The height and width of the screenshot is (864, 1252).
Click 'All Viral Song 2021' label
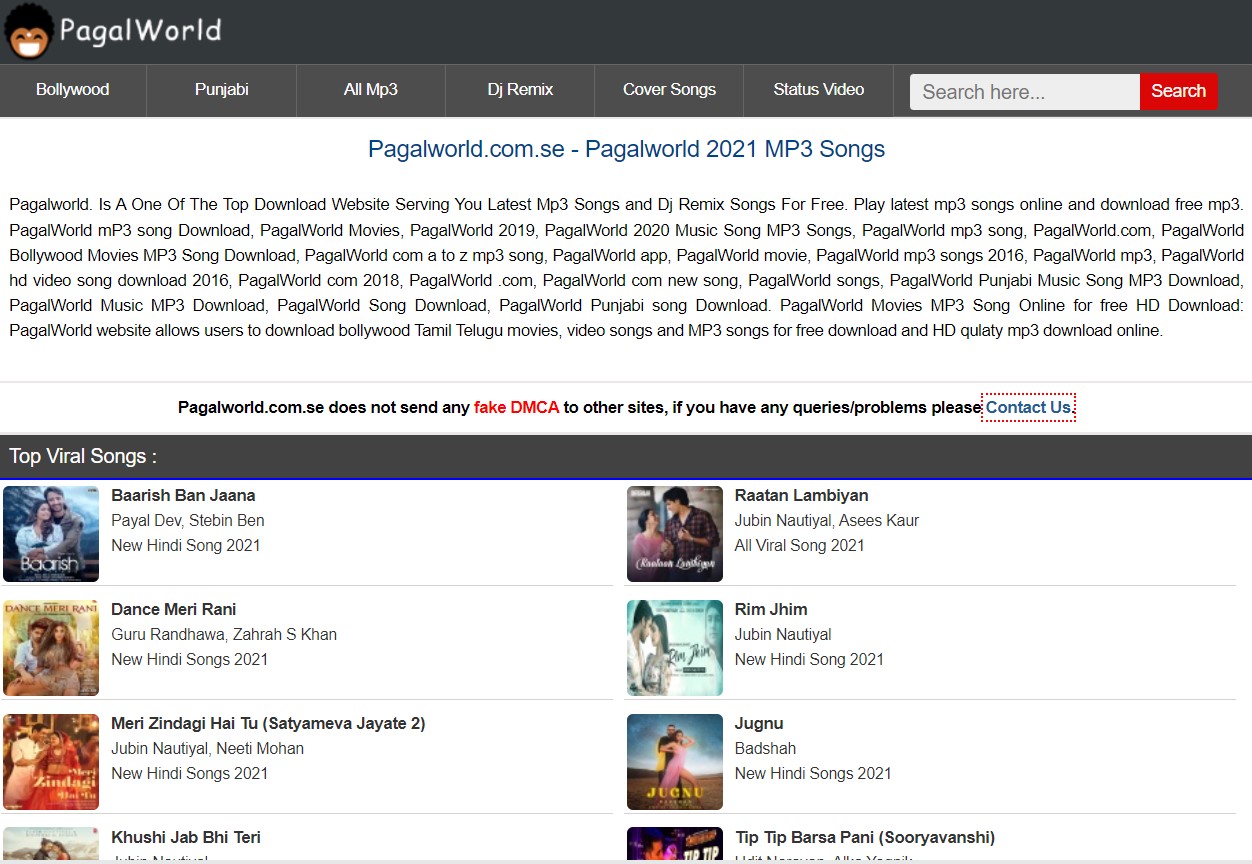coord(800,545)
